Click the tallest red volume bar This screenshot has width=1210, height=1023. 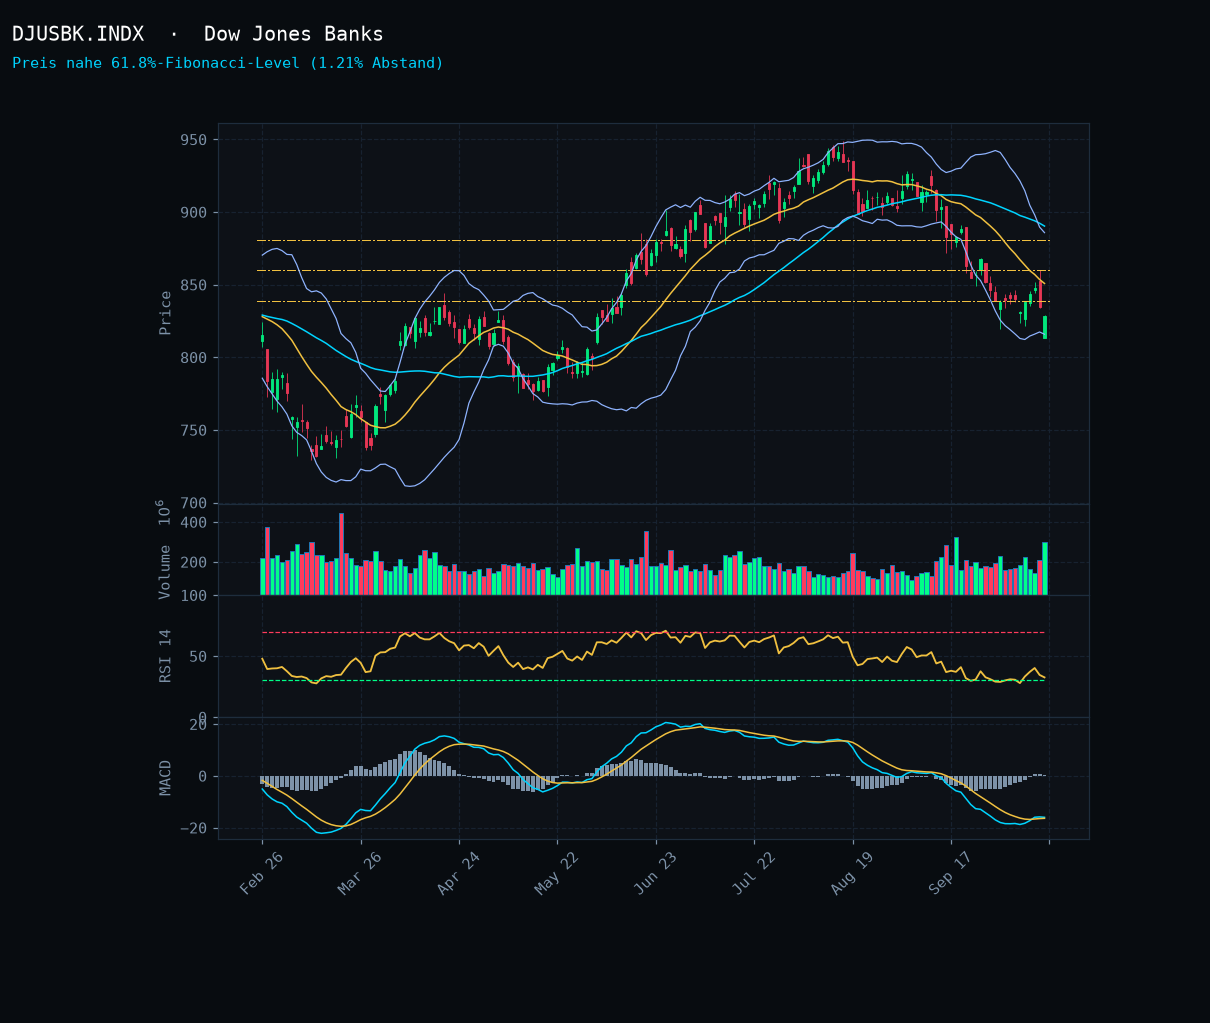341,554
